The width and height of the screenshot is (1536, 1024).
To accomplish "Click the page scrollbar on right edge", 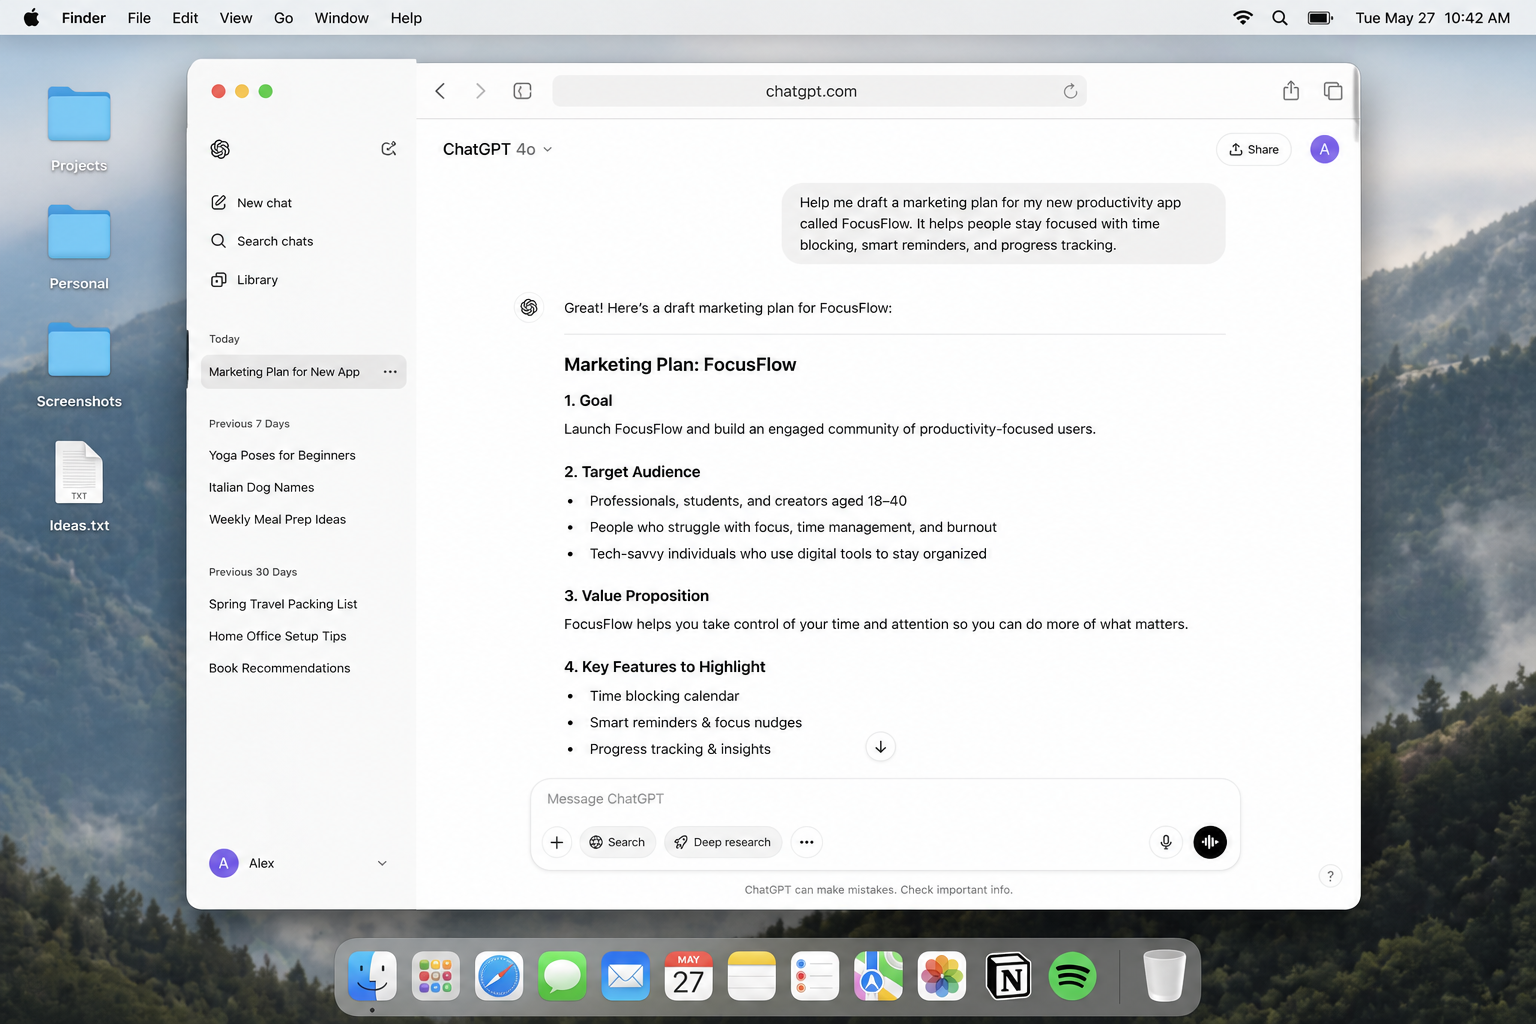I will point(1356,105).
